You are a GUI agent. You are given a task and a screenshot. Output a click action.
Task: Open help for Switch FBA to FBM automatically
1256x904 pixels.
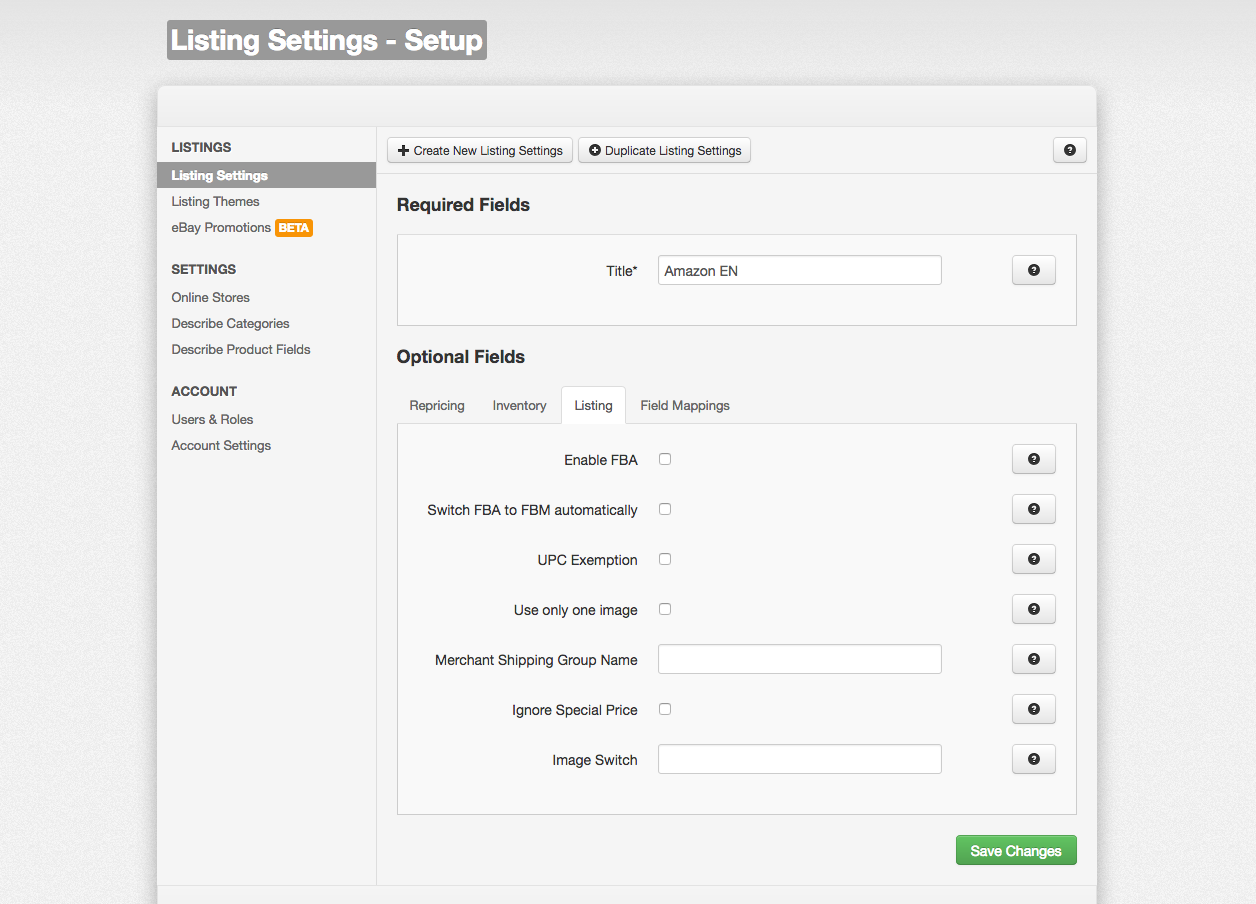pyautogui.click(x=1034, y=509)
